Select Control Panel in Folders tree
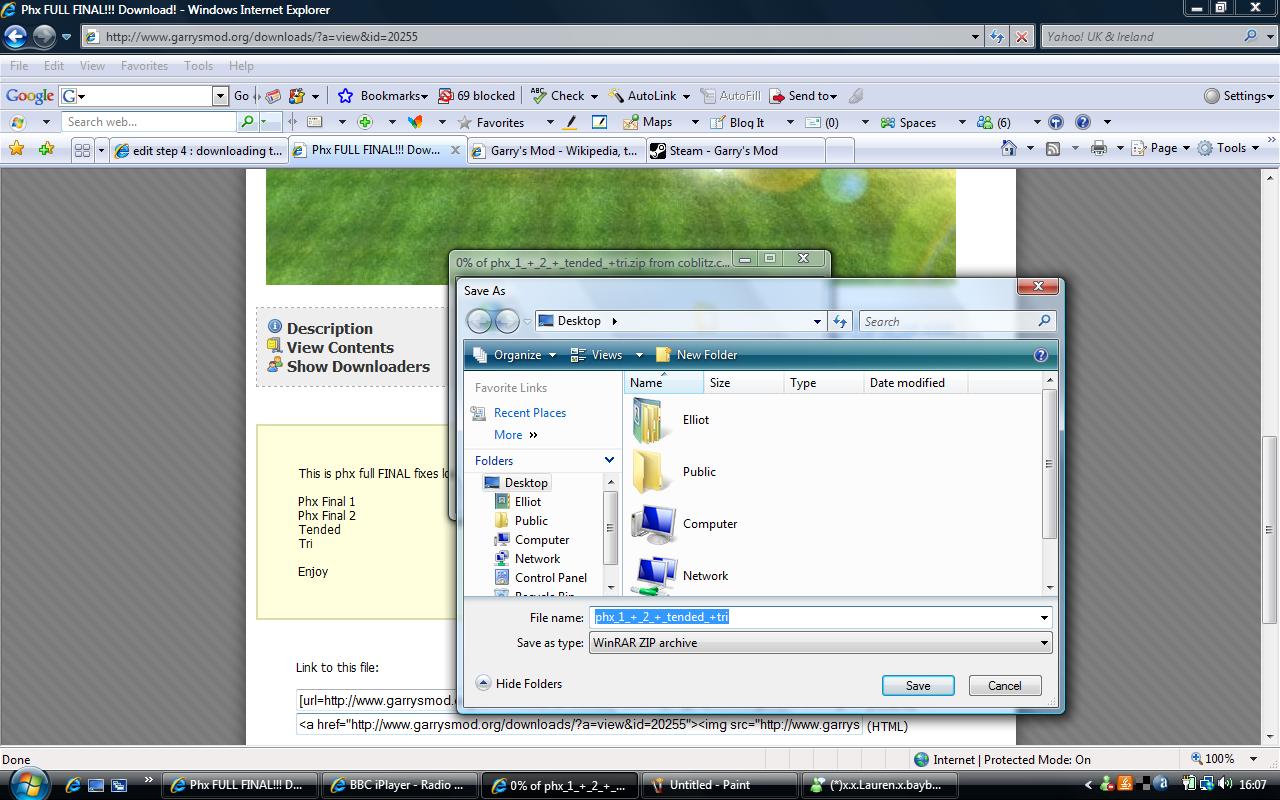 (550, 578)
